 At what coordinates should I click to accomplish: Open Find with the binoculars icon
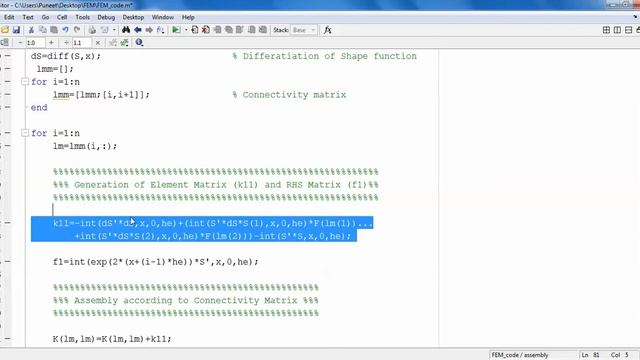[x=126, y=30]
